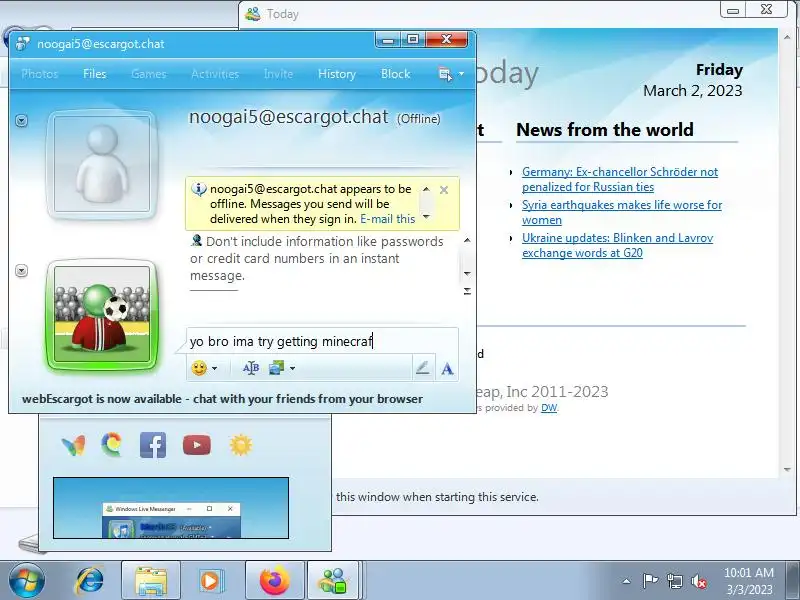Image resolution: width=800 pixels, height=600 pixels.
Task: Click the YouTube icon
Action: (197, 445)
